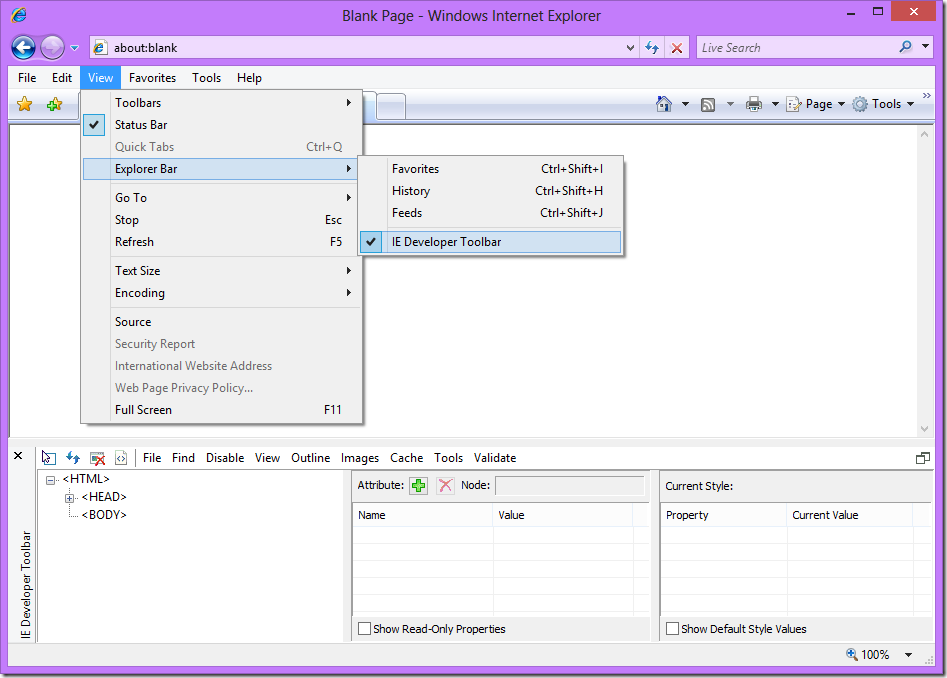Image resolution: width=947 pixels, height=678 pixels.
Task: Open the Help menu
Action: point(249,78)
